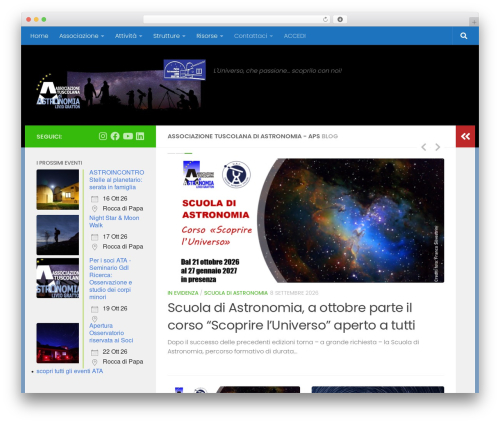500x423 pixels.
Task: Click red-lit observatory event thumbnail
Action: (58, 343)
